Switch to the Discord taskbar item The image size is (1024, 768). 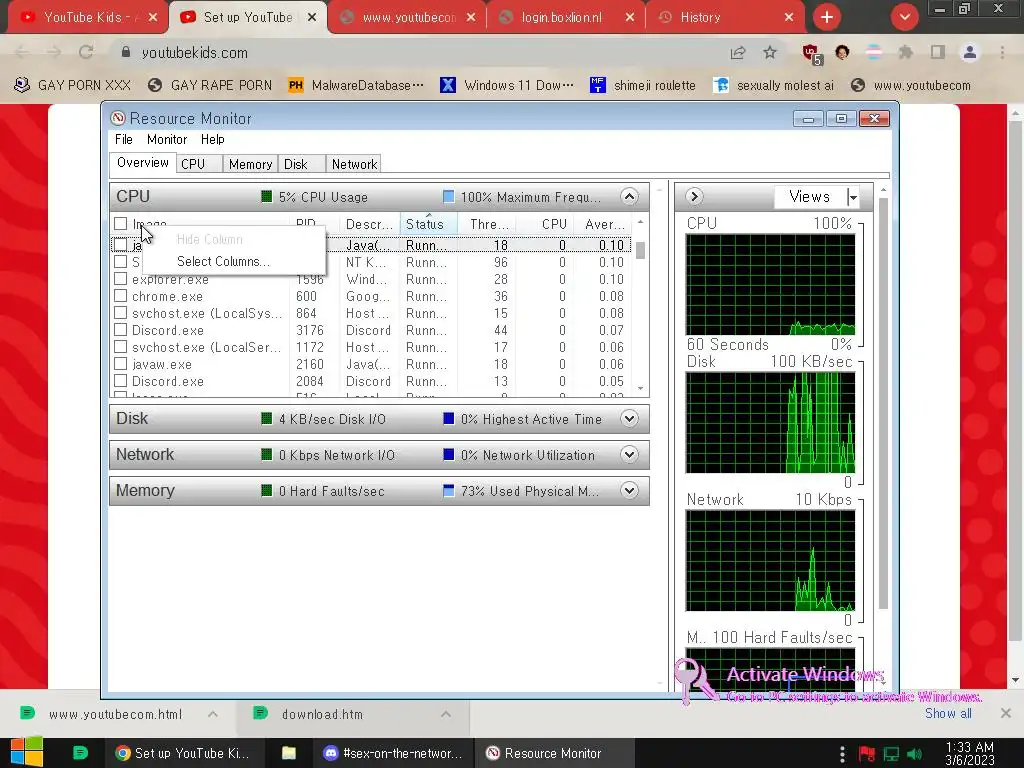click(x=394, y=753)
